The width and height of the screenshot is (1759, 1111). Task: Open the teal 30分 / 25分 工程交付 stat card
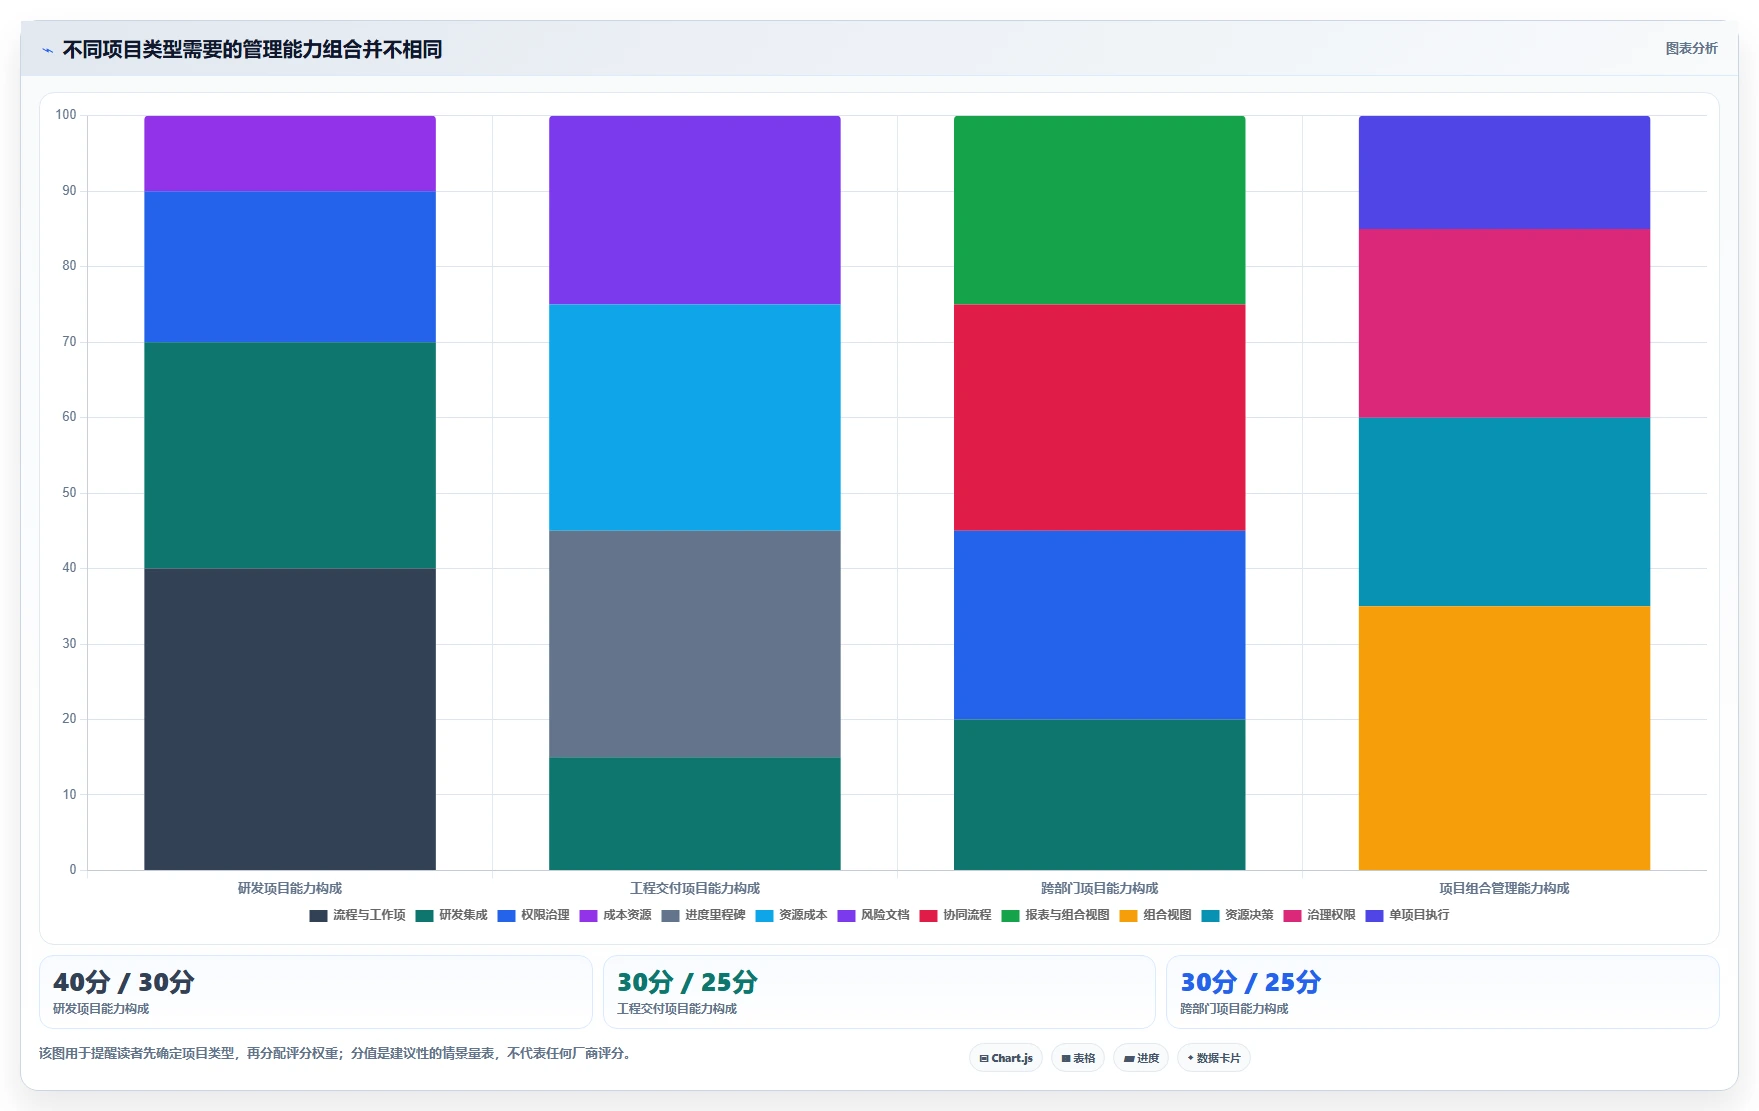click(879, 992)
